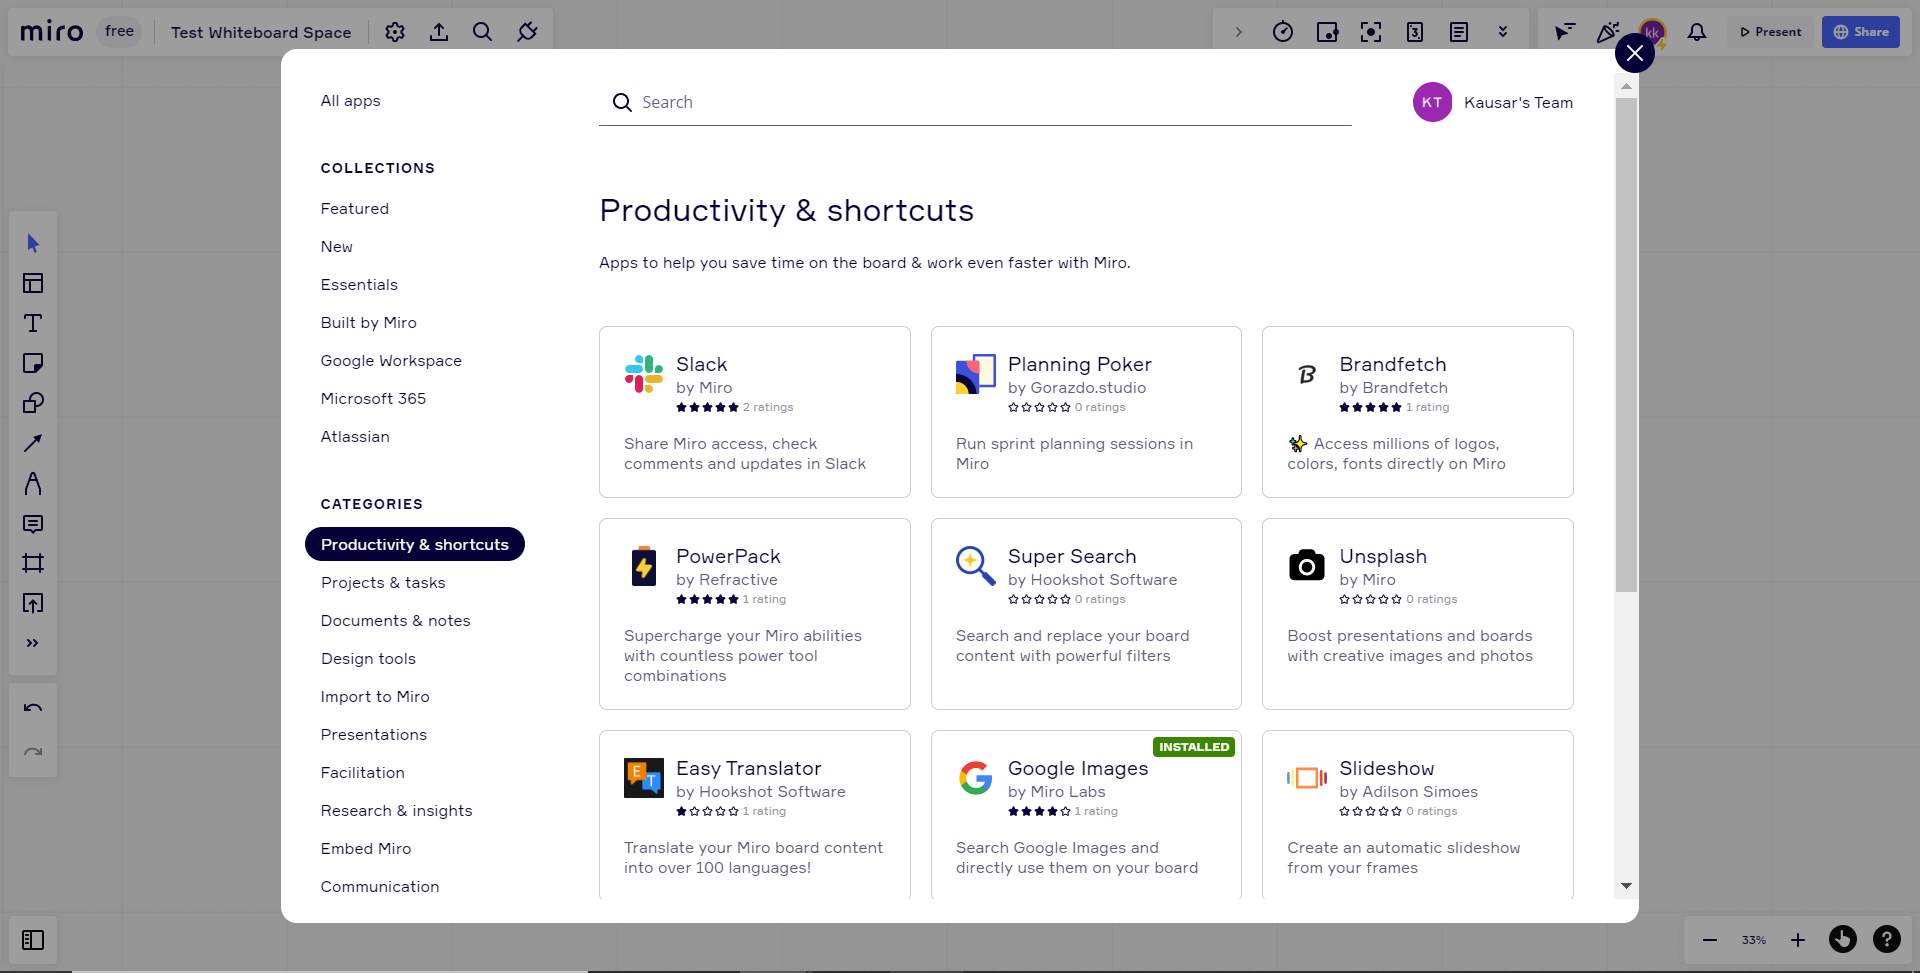Screen dimensions: 1920x973
Task: Select Research & insights category
Action: 396,811
